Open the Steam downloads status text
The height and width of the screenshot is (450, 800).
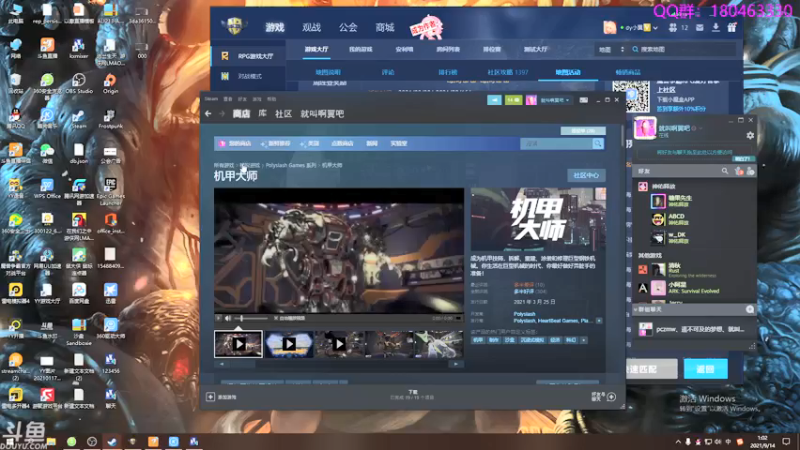pos(412,394)
